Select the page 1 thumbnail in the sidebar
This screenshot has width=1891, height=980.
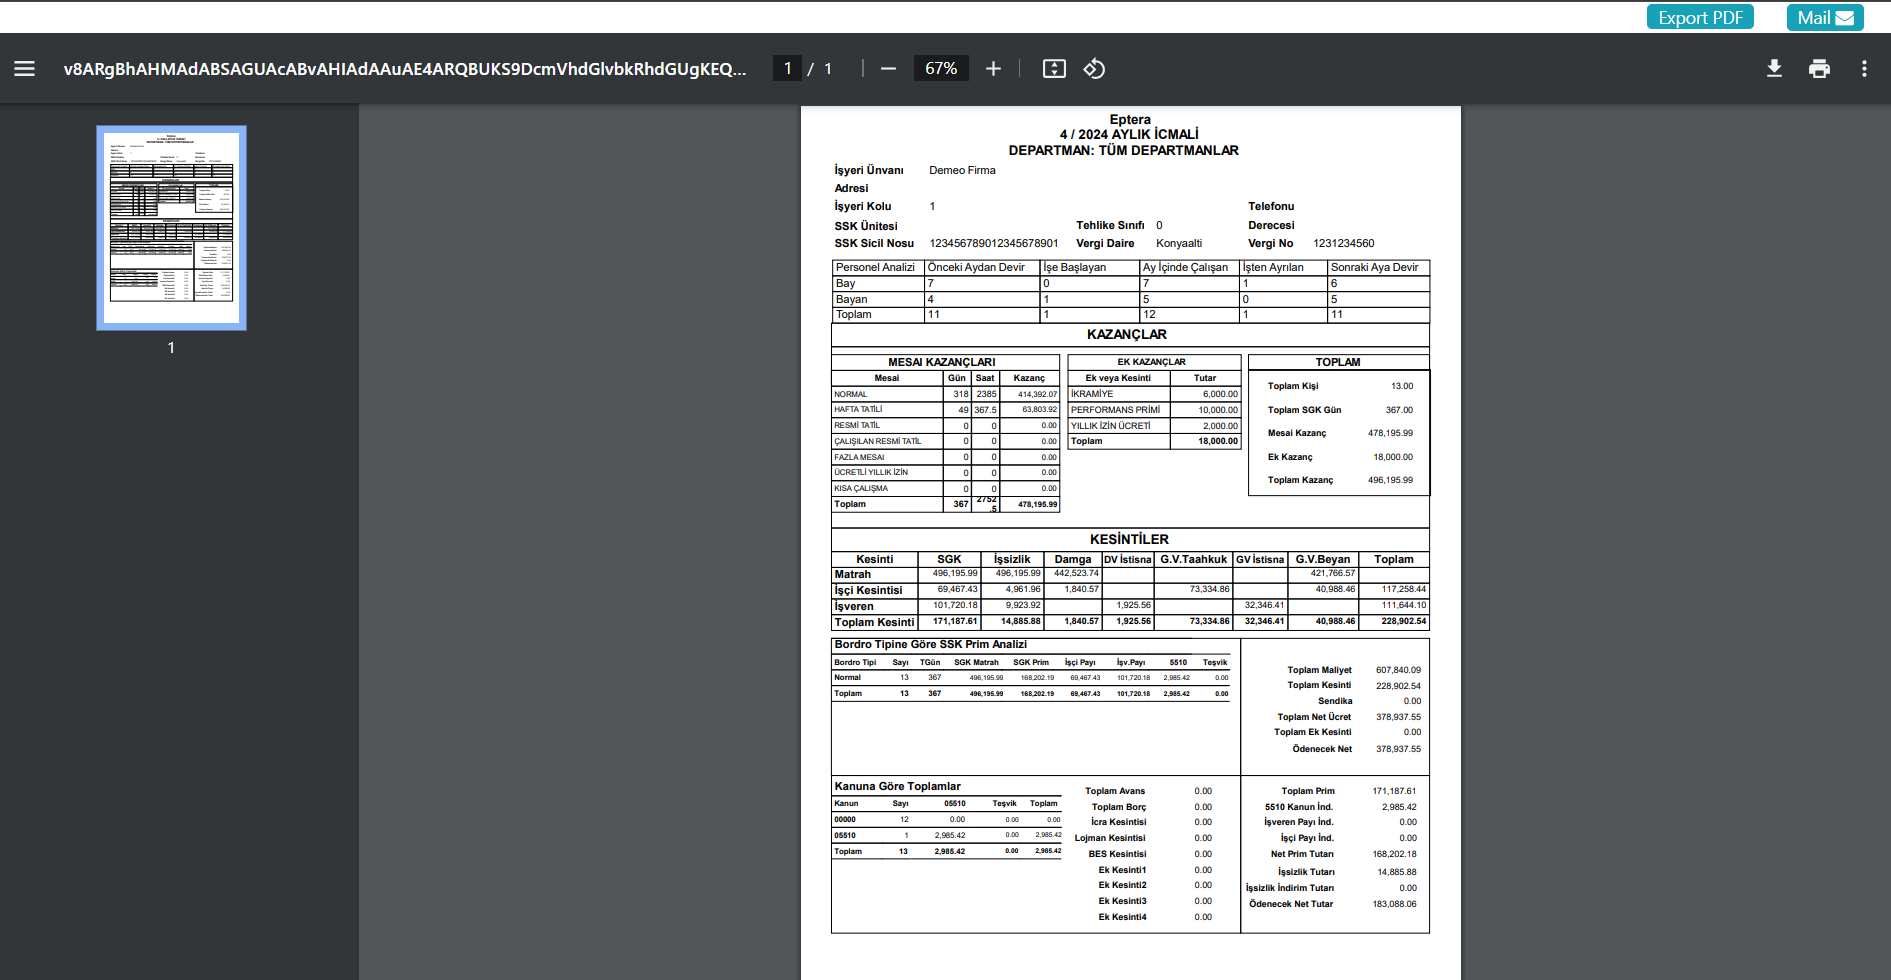tap(171, 228)
